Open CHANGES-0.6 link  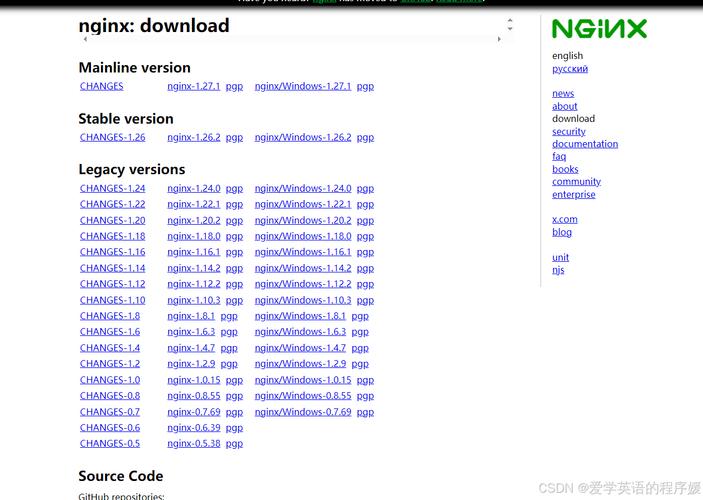110,427
